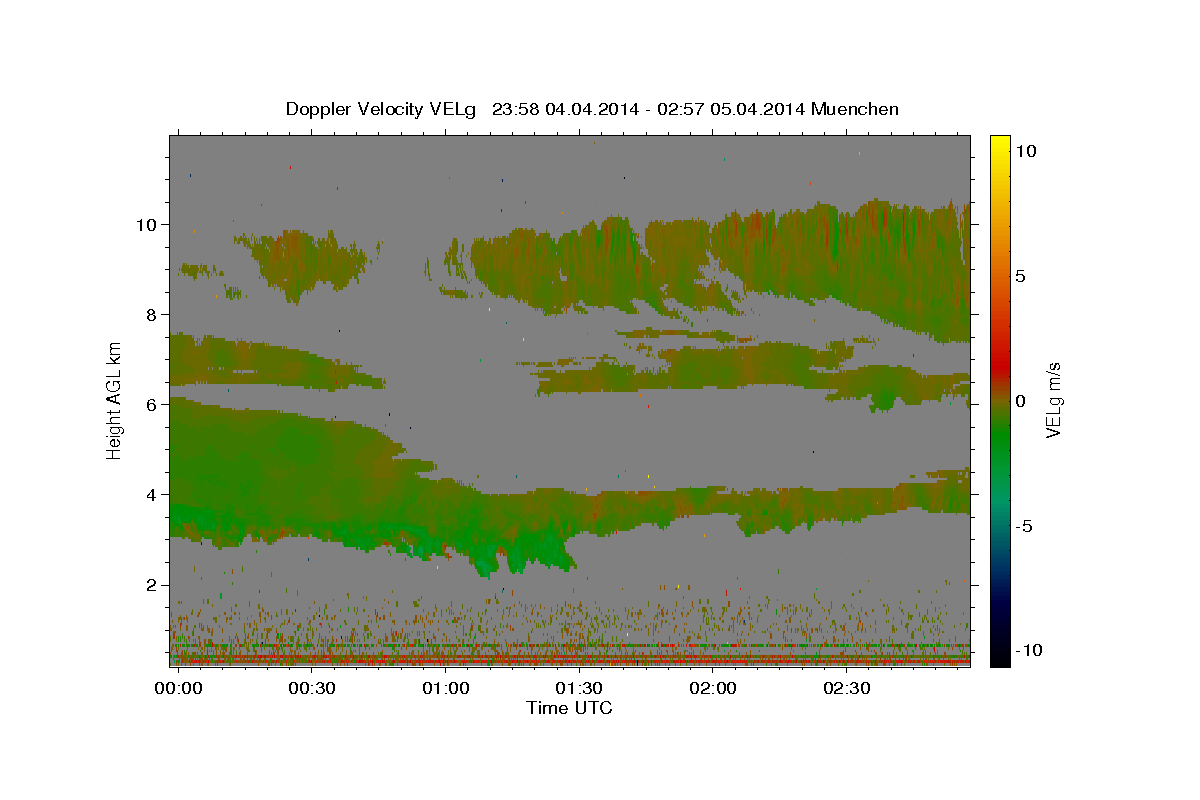The height and width of the screenshot is (800, 1200).
Task: Click the '01:00' time tick label
Action: tap(445, 690)
